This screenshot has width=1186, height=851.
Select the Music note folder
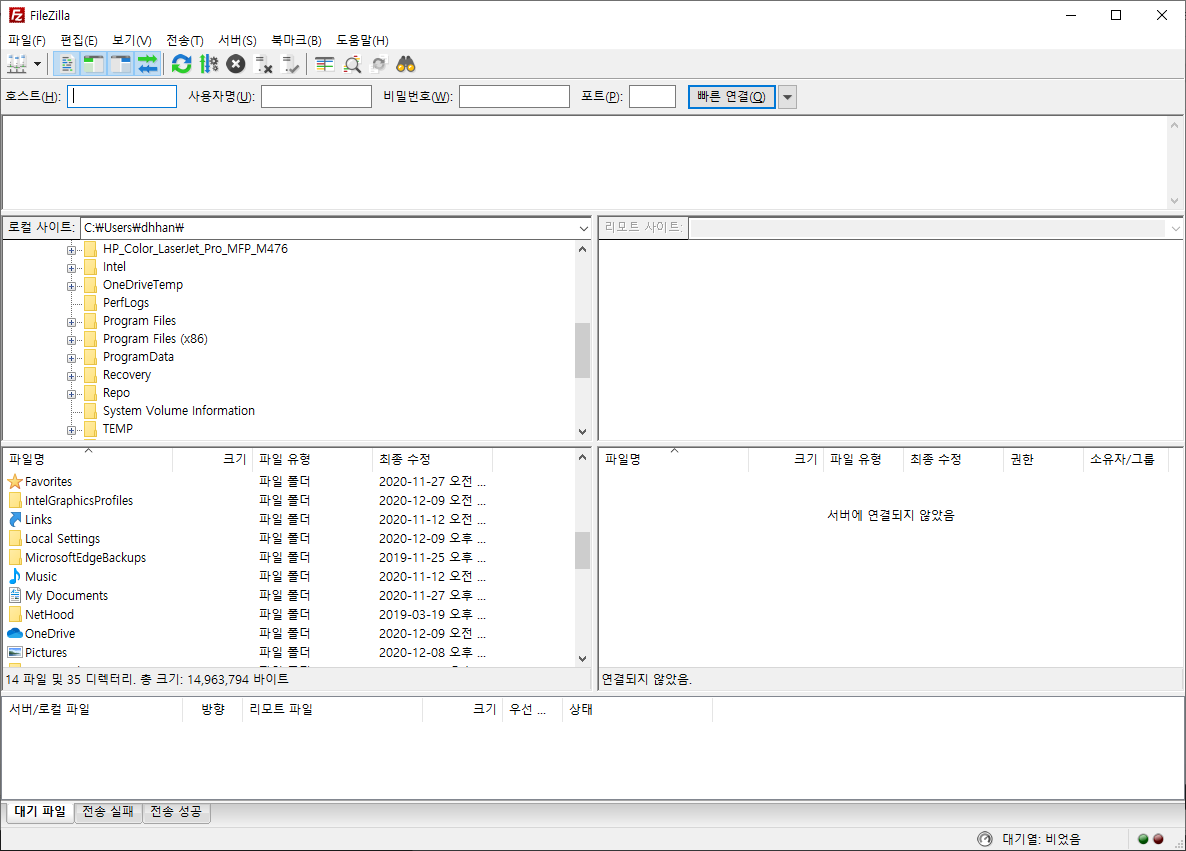pyautogui.click(x=40, y=576)
